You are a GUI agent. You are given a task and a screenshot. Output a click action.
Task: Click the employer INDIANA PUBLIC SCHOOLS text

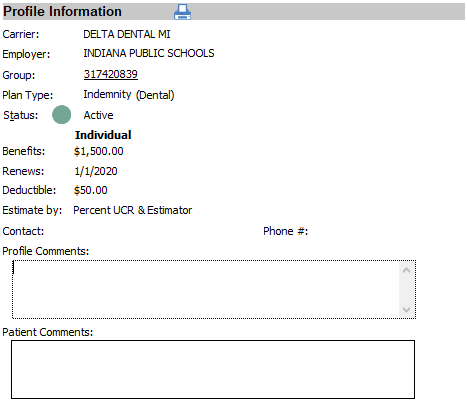pos(149,53)
